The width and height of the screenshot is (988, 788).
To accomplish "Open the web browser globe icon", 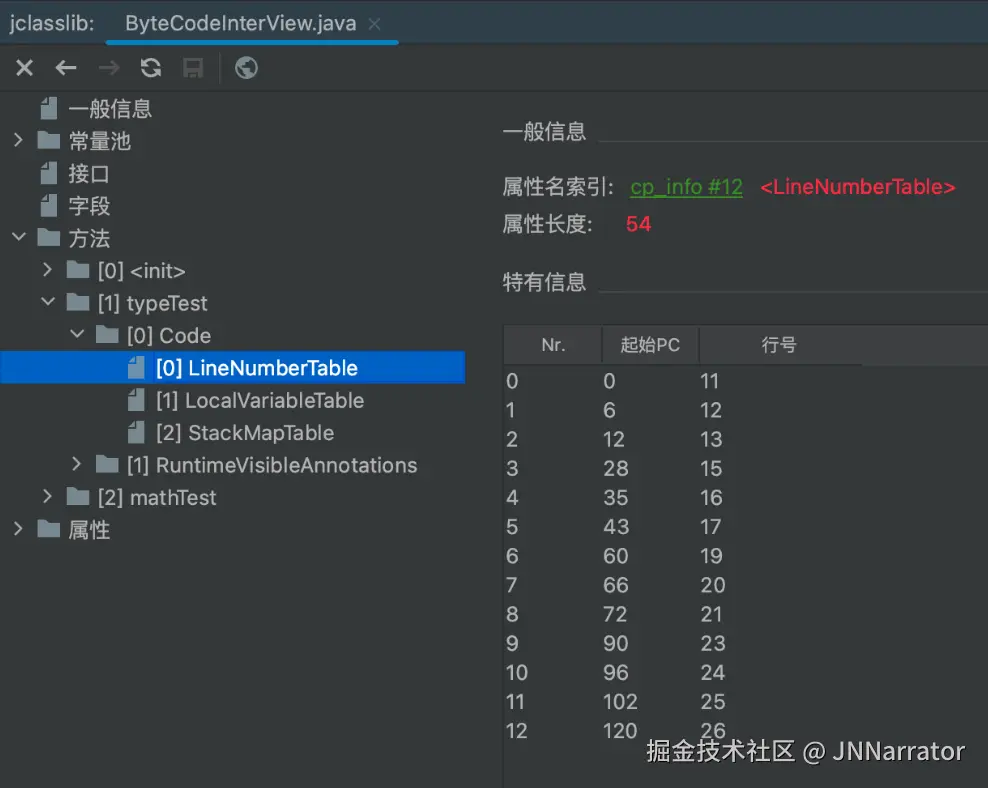I will [246, 67].
